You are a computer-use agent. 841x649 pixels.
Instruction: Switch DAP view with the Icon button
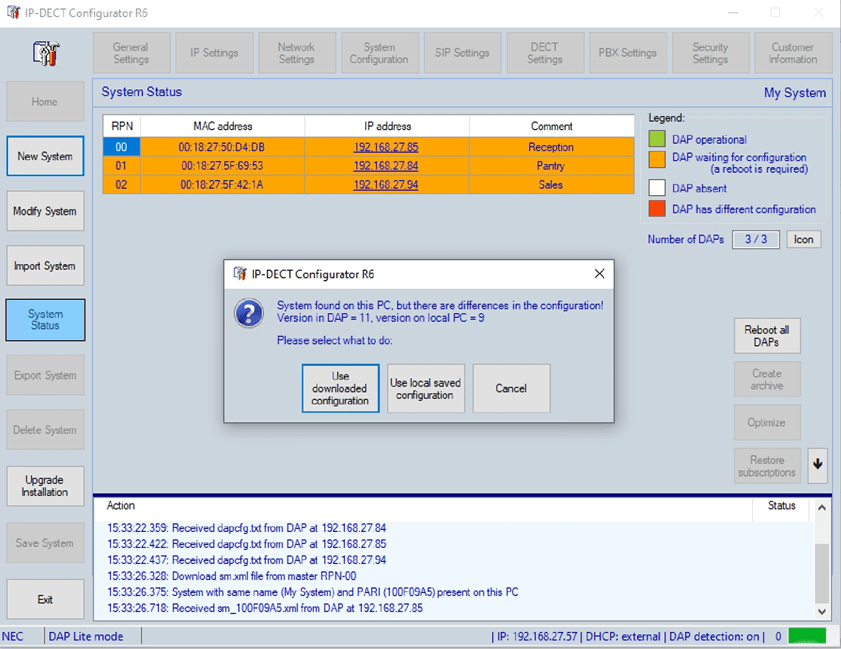(x=803, y=239)
